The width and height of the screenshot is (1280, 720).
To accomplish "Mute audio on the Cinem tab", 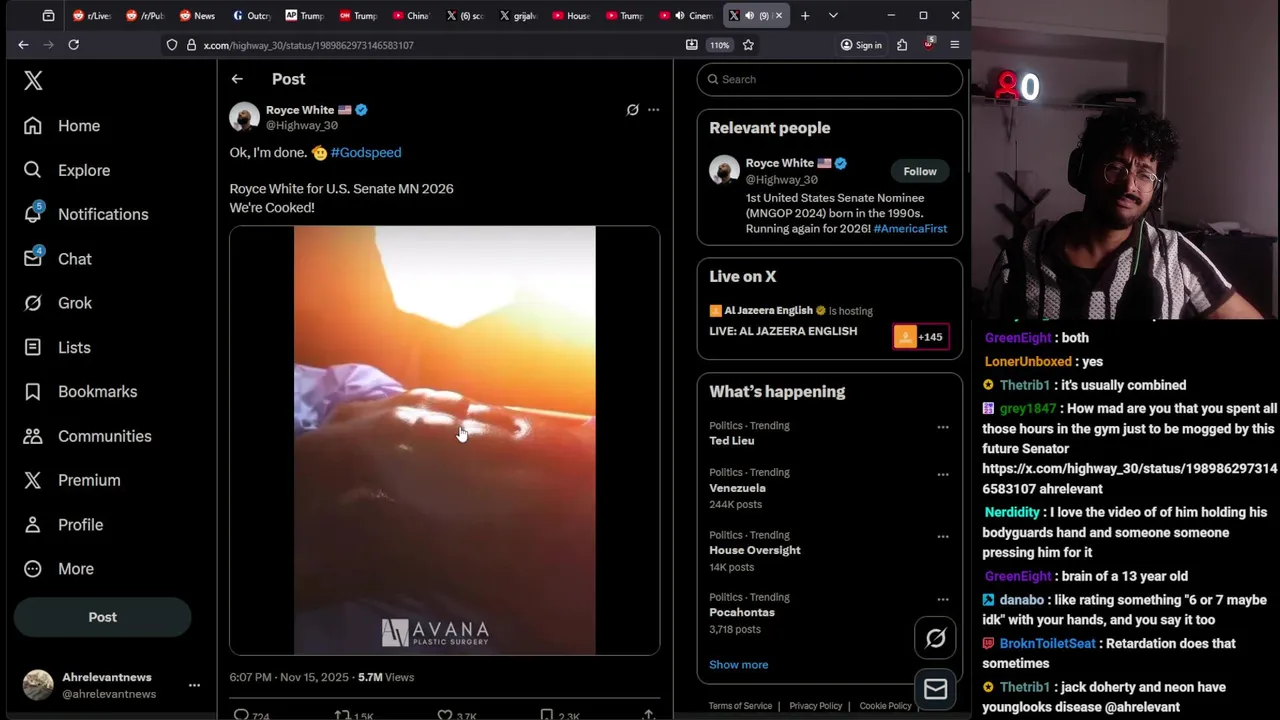I will tap(680, 16).
